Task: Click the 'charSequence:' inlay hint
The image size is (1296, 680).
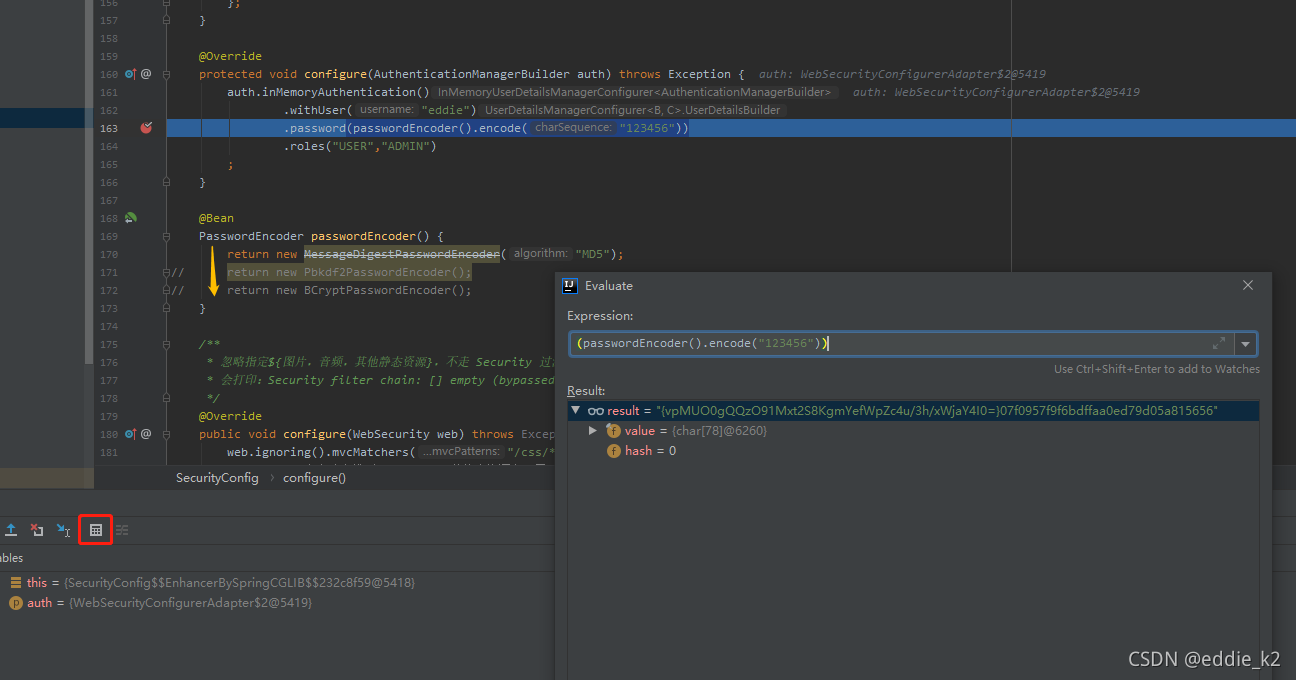Action: (x=573, y=128)
